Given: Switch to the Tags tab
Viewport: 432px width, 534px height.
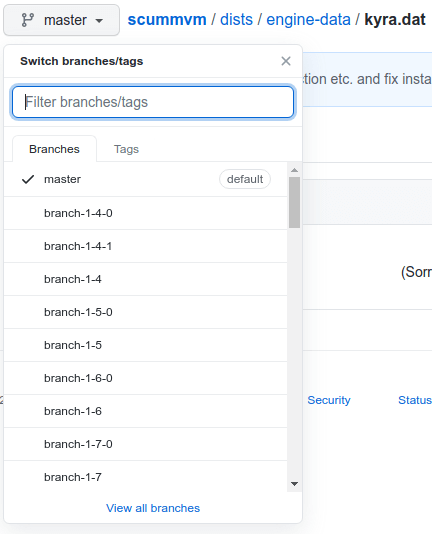Looking at the screenshot, I should click(126, 149).
